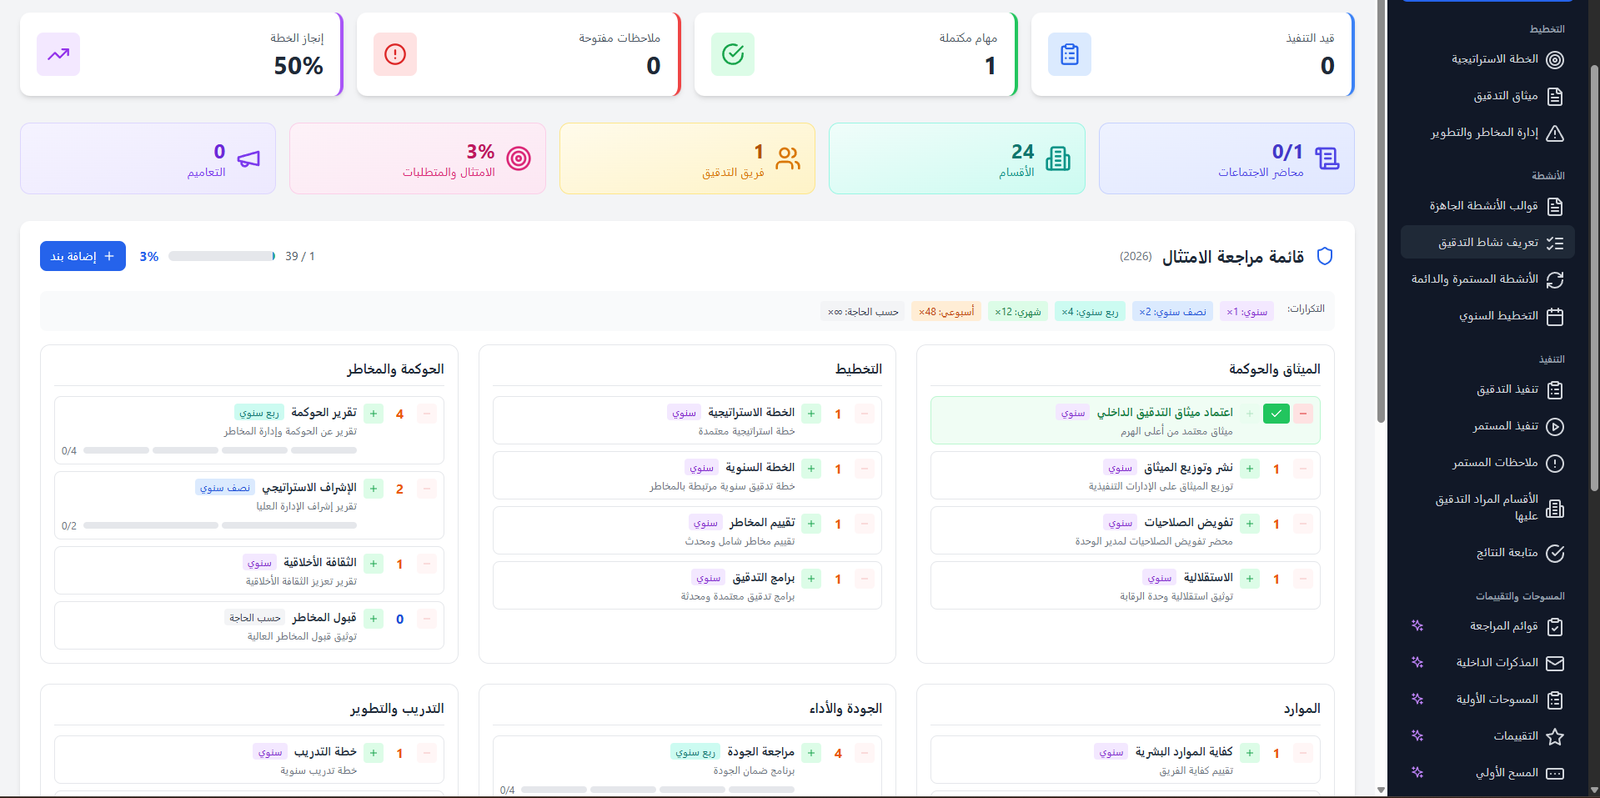
Task: Increase count with plus on قبول المخاطر
Action: tap(373, 619)
